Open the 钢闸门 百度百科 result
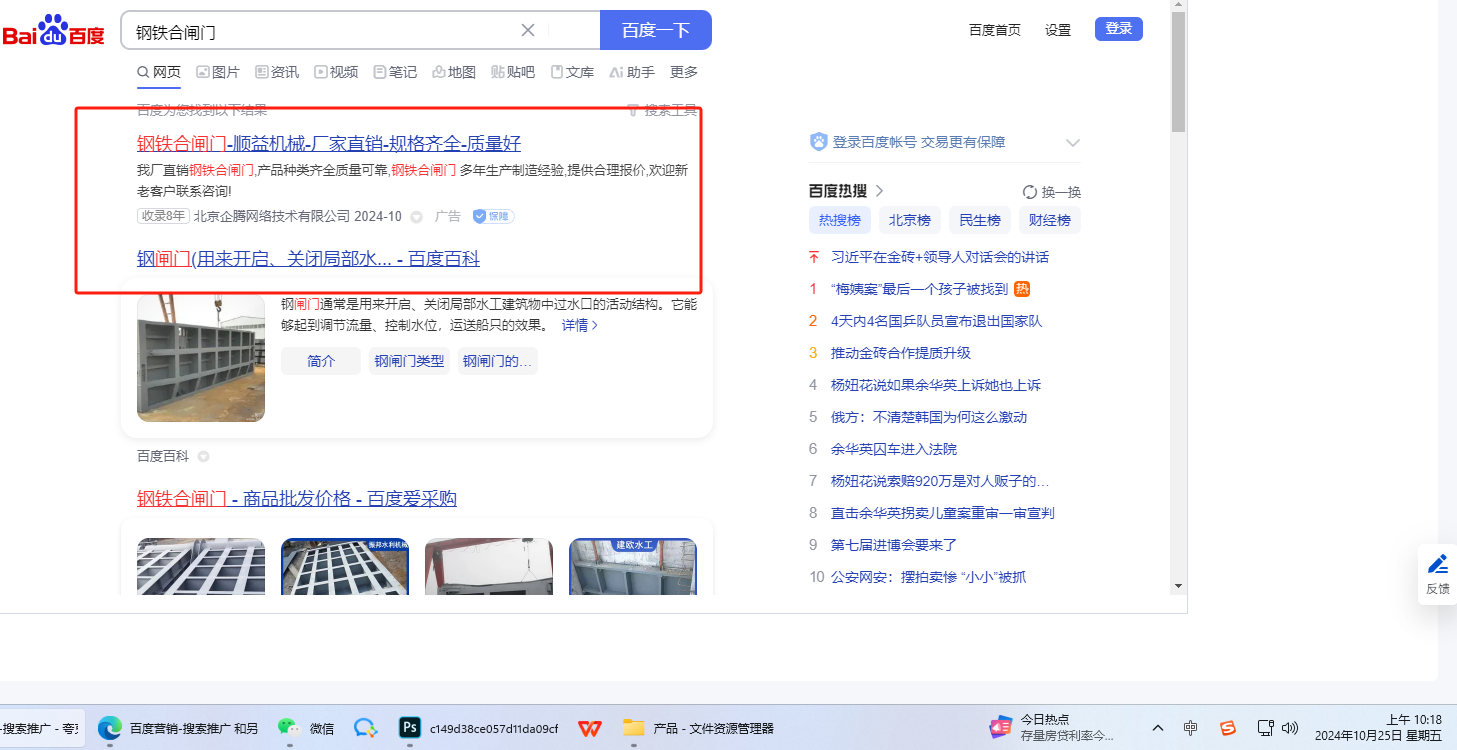 click(x=308, y=259)
